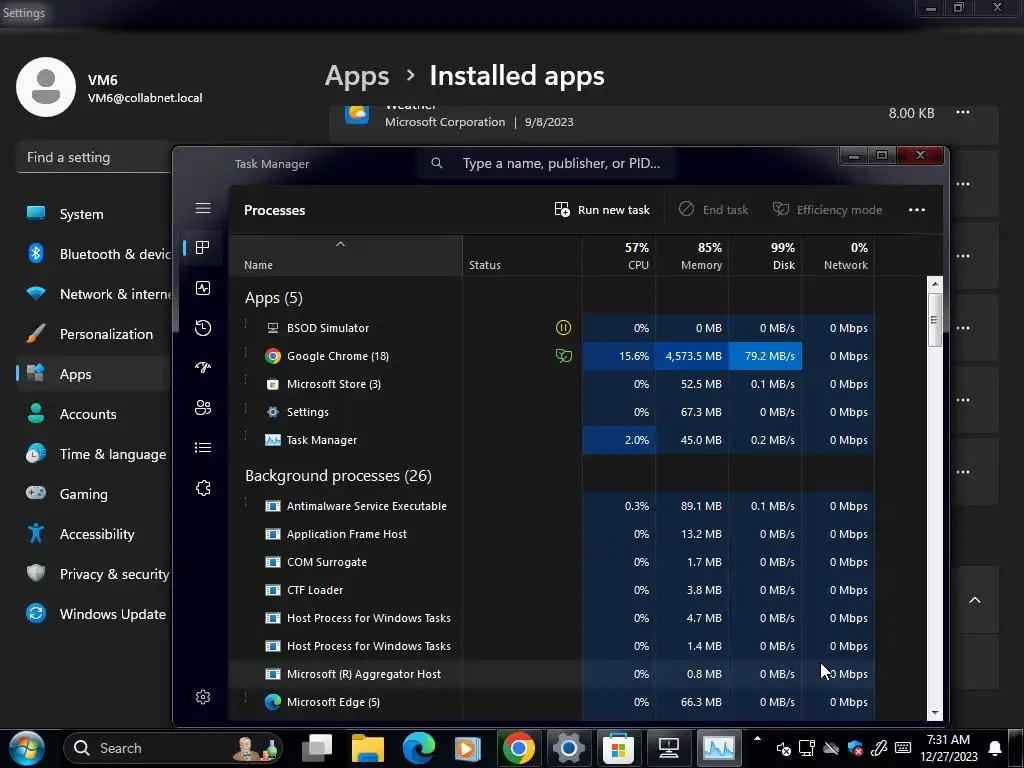Open Time & language in Settings sidebar
1024x768 pixels.
(x=95, y=454)
